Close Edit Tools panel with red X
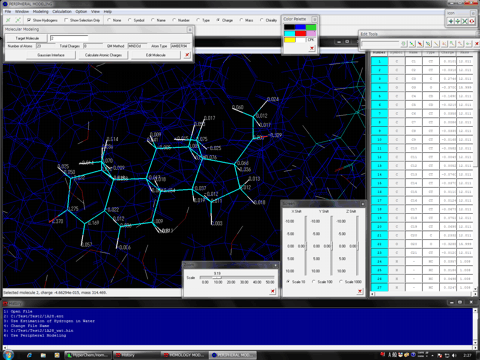The image size is (480, 360). [x=476, y=44]
